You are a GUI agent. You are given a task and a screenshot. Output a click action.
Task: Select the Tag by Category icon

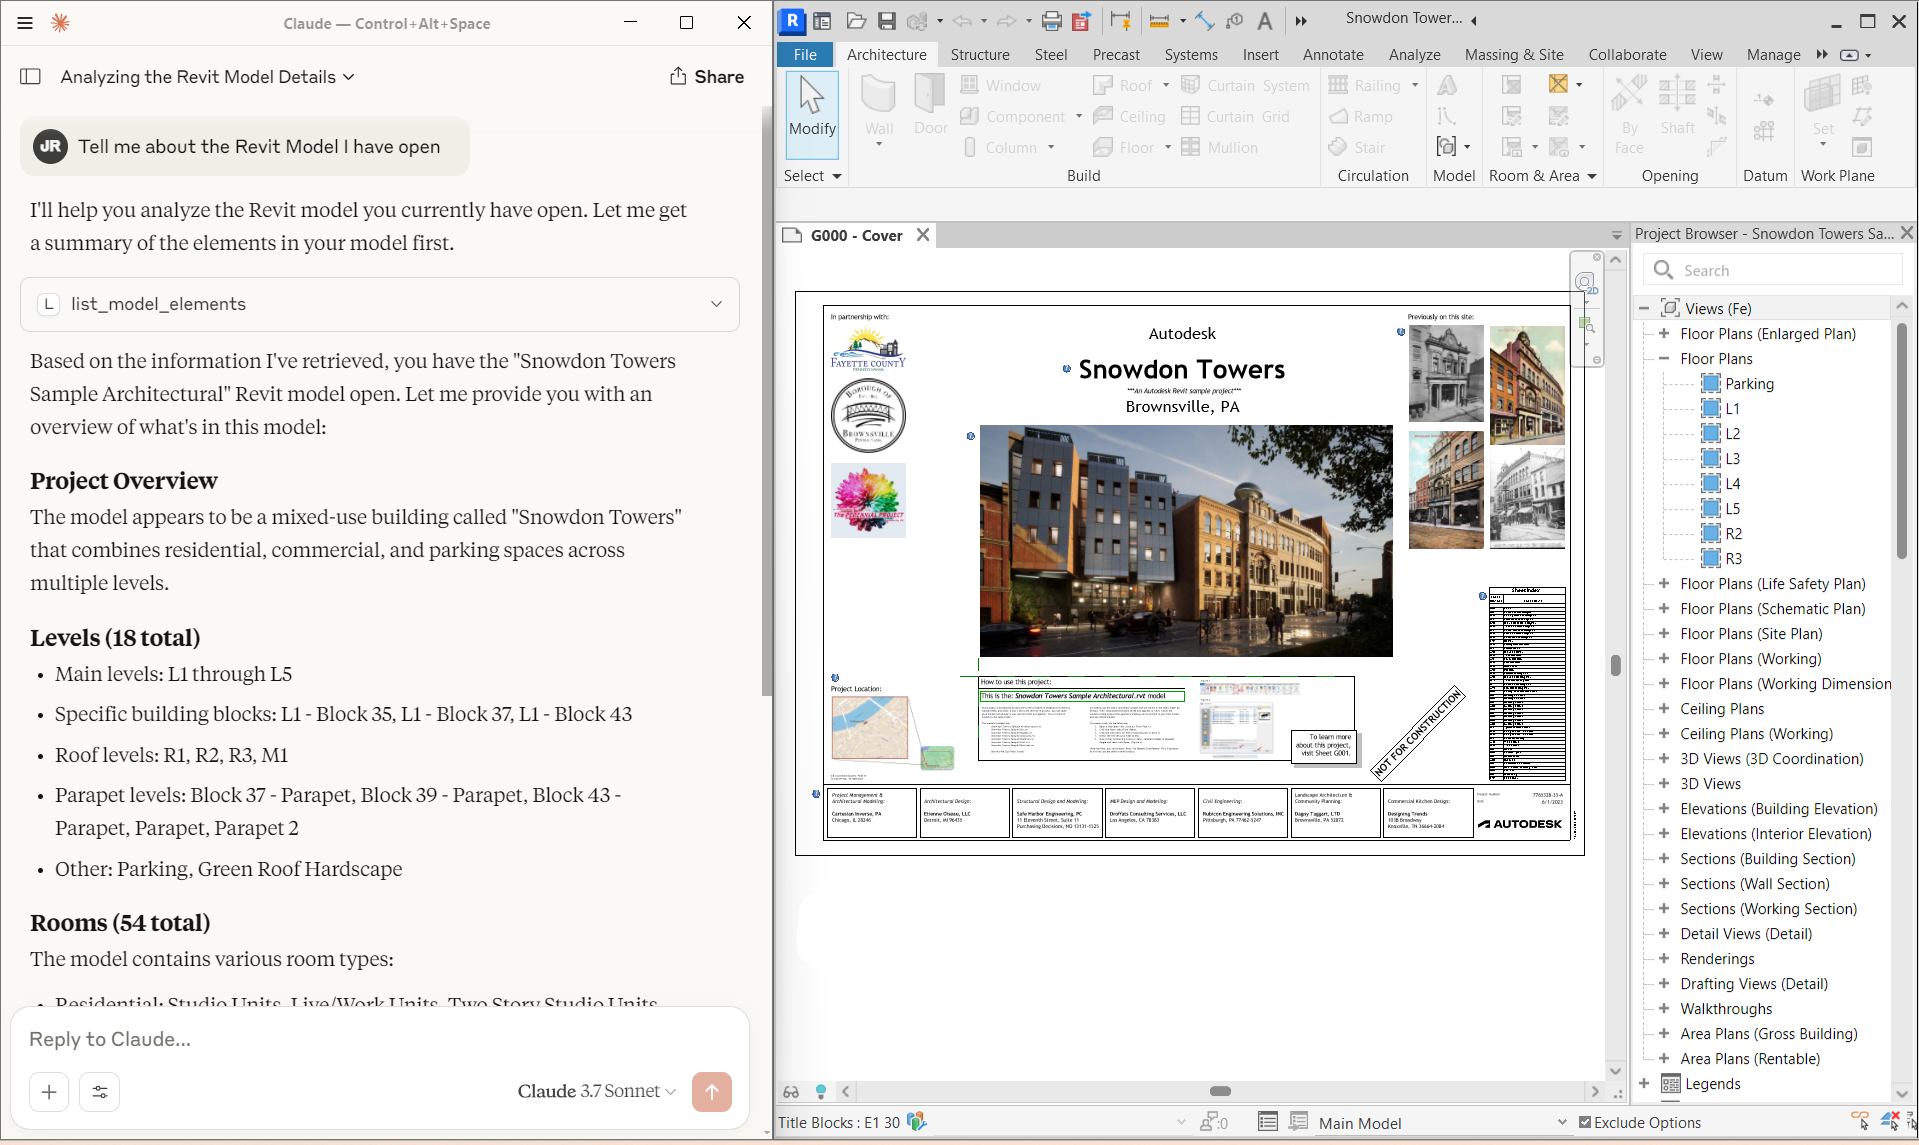1235,20
